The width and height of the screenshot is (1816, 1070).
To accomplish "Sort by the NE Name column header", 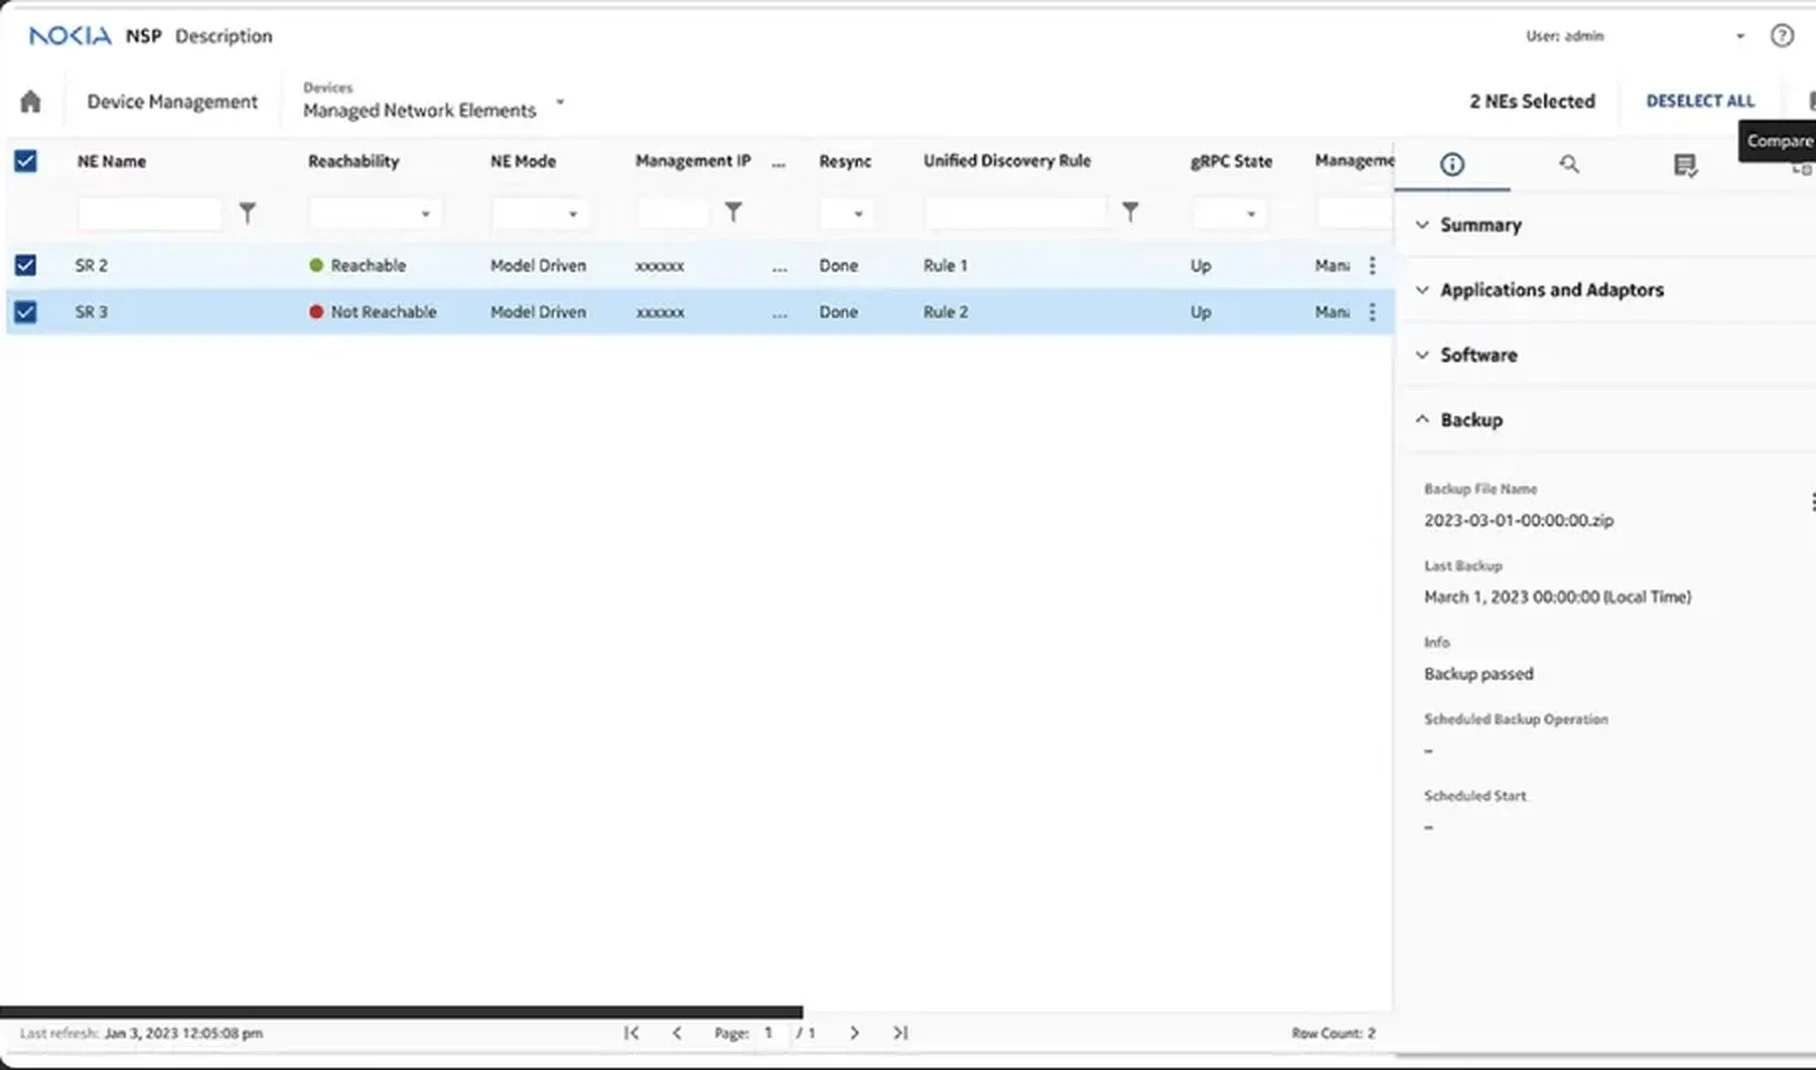I will 112,161.
